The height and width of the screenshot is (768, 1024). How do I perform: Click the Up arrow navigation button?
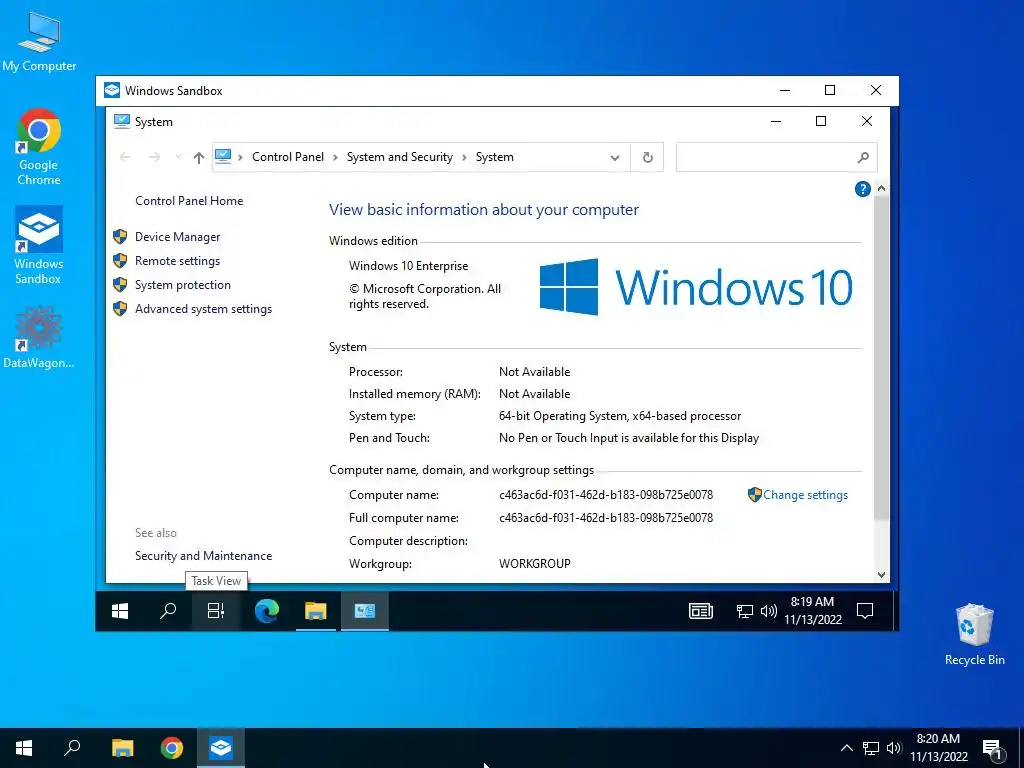click(199, 157)
